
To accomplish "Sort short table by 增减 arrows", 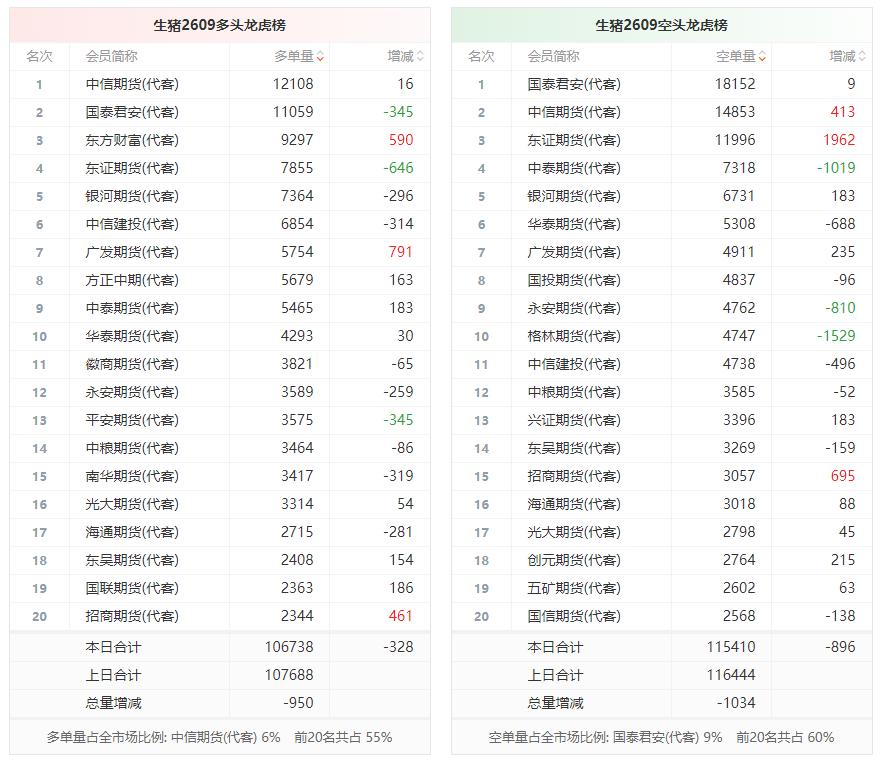I will 862,56.
